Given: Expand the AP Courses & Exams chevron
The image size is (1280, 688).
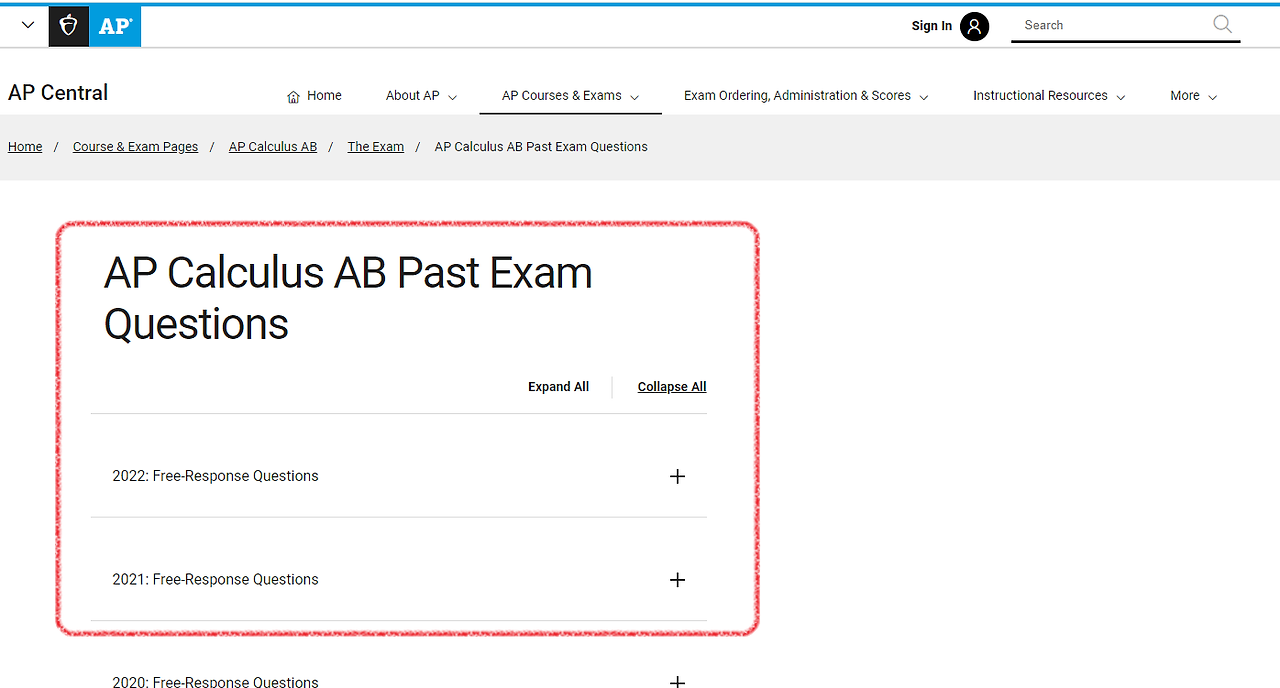Looking at the screenshot, I should coord(634,97).
